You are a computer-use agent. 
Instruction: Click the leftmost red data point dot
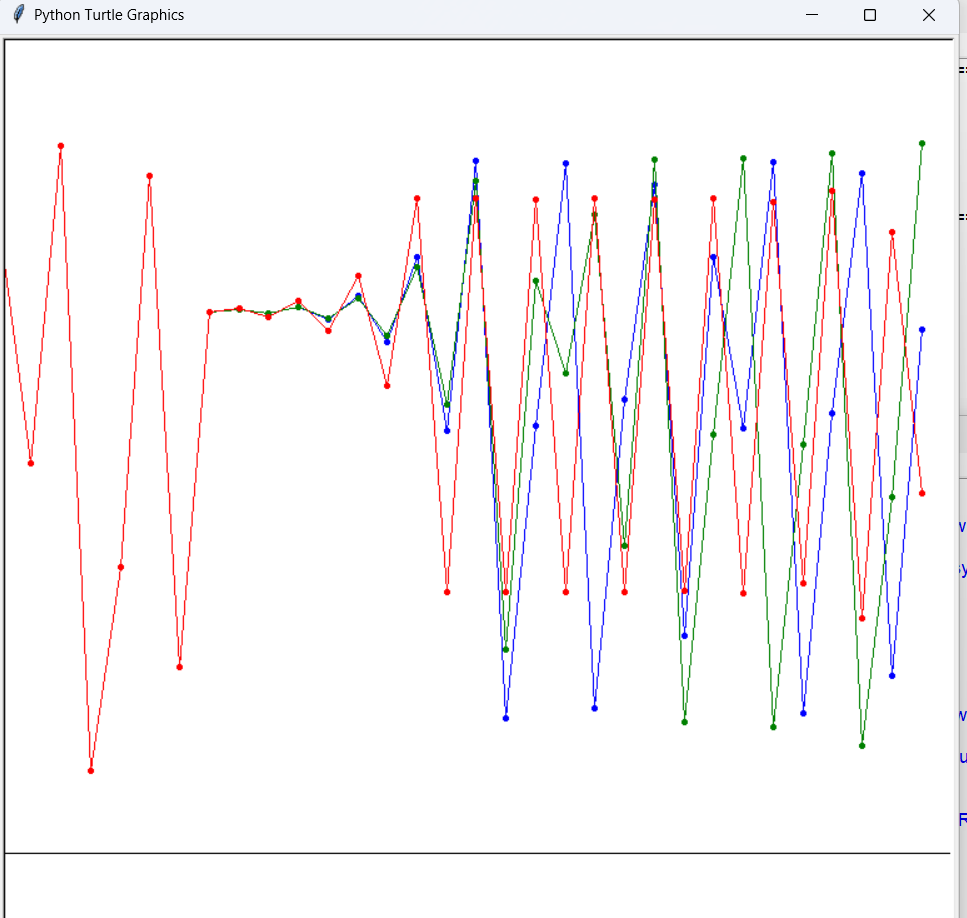(x=31, y=463)
